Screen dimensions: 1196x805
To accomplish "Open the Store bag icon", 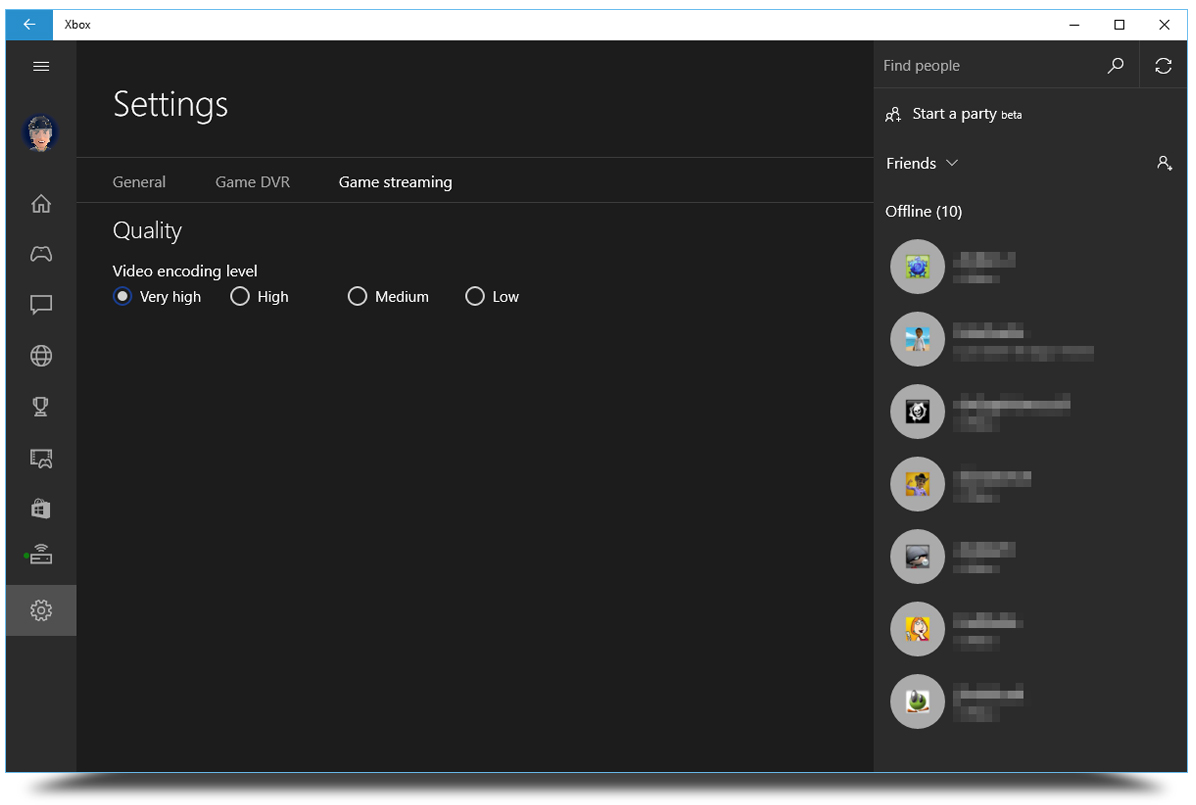I will point(41,509).
